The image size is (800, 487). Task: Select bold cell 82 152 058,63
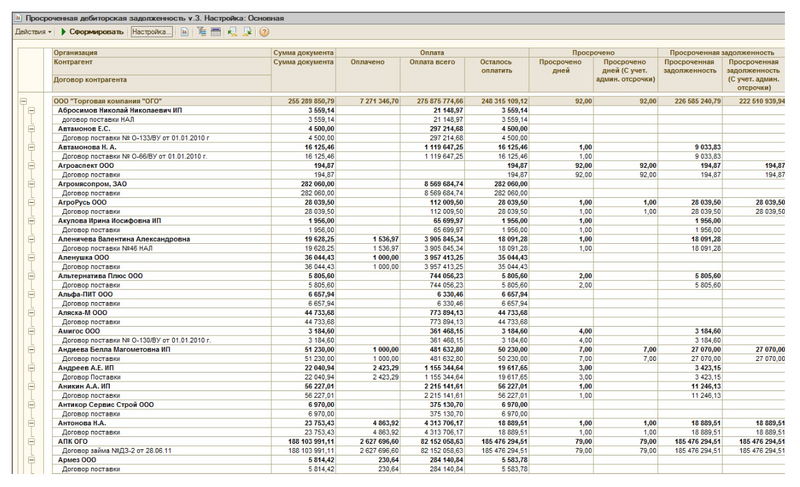432,441
